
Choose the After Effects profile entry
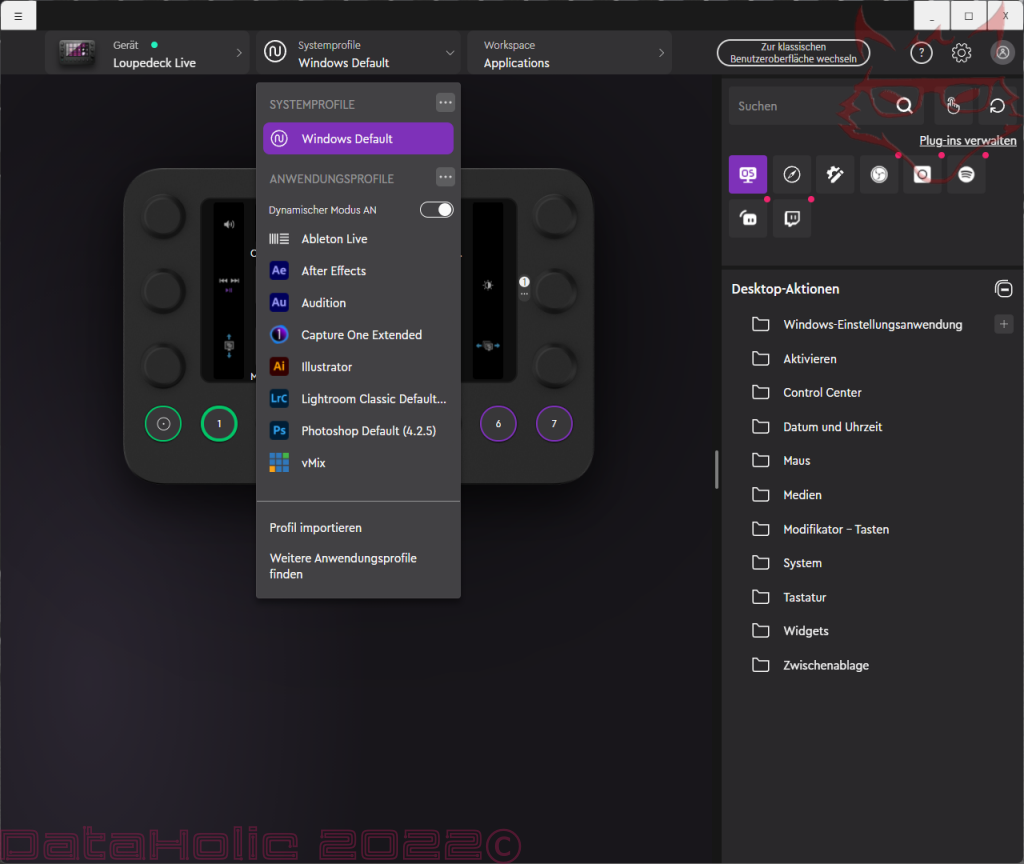tap(358, 270)
